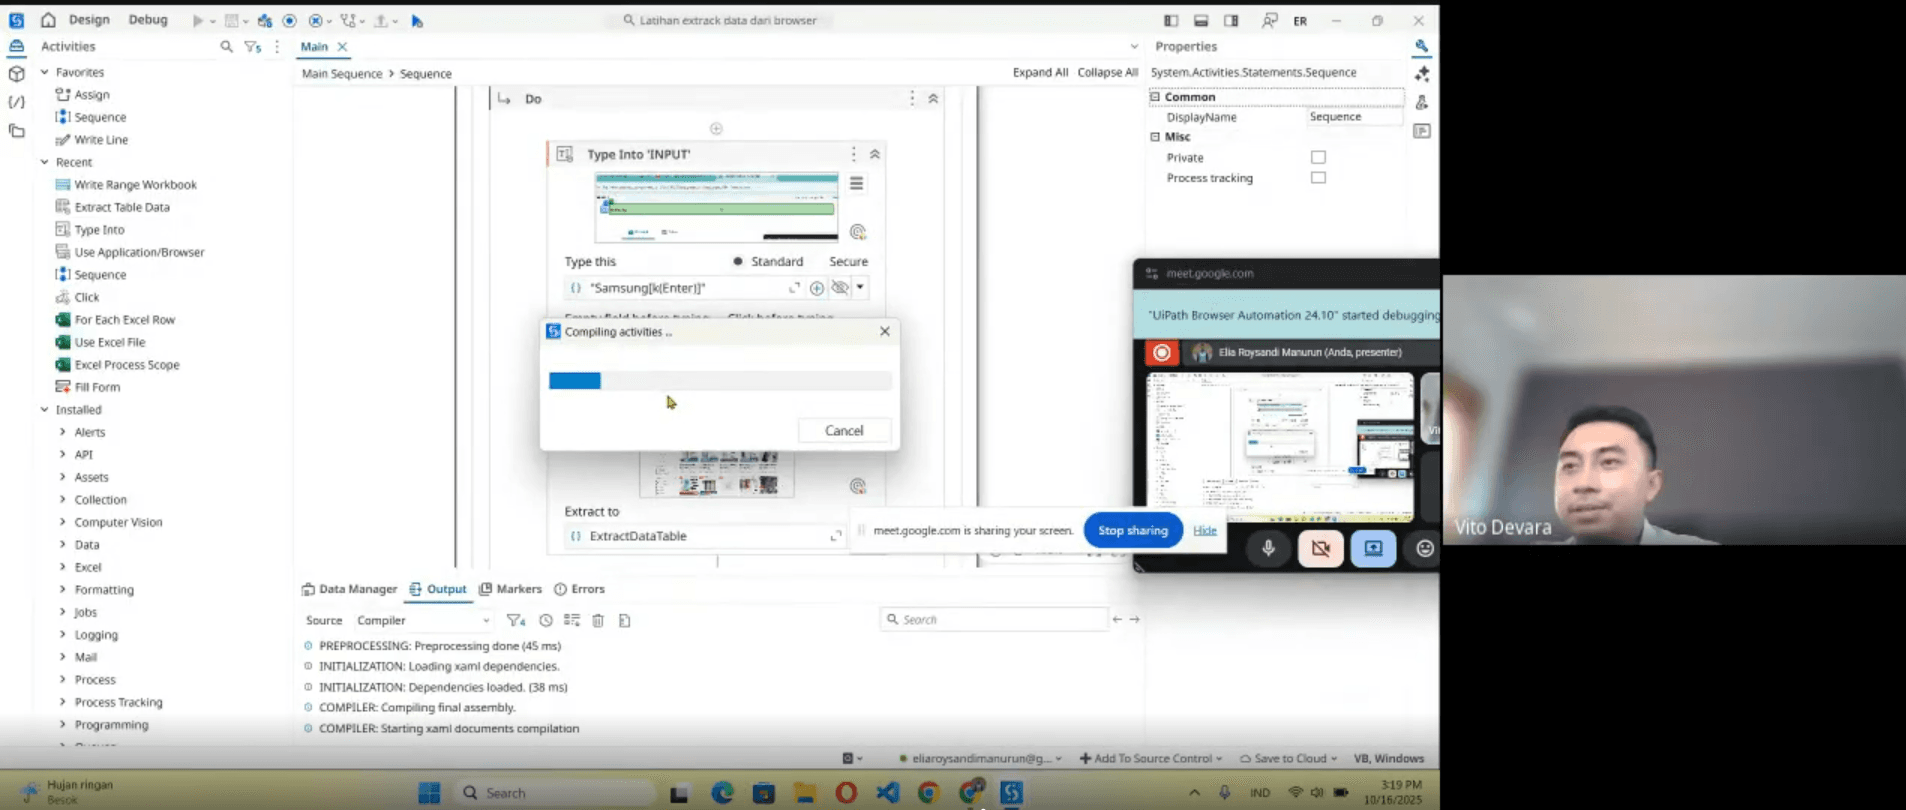Switch to the Markers tab

click(510, 589)
